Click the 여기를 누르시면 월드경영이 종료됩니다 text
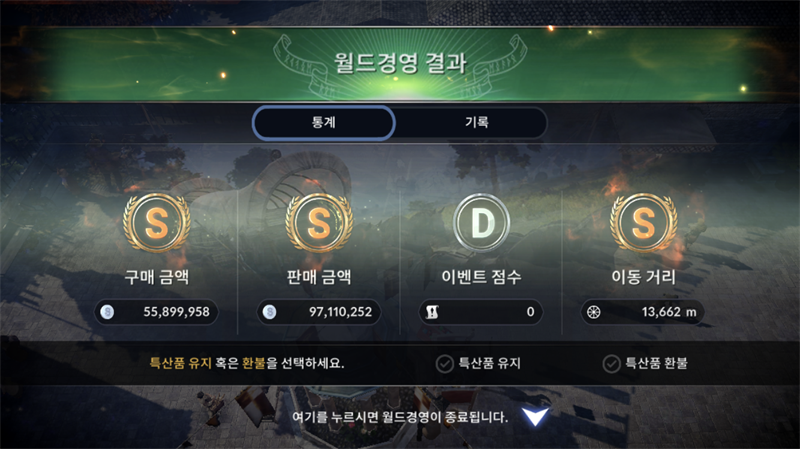Image resolution: width=800 pixels, height=449 pixels. (400, 417)
